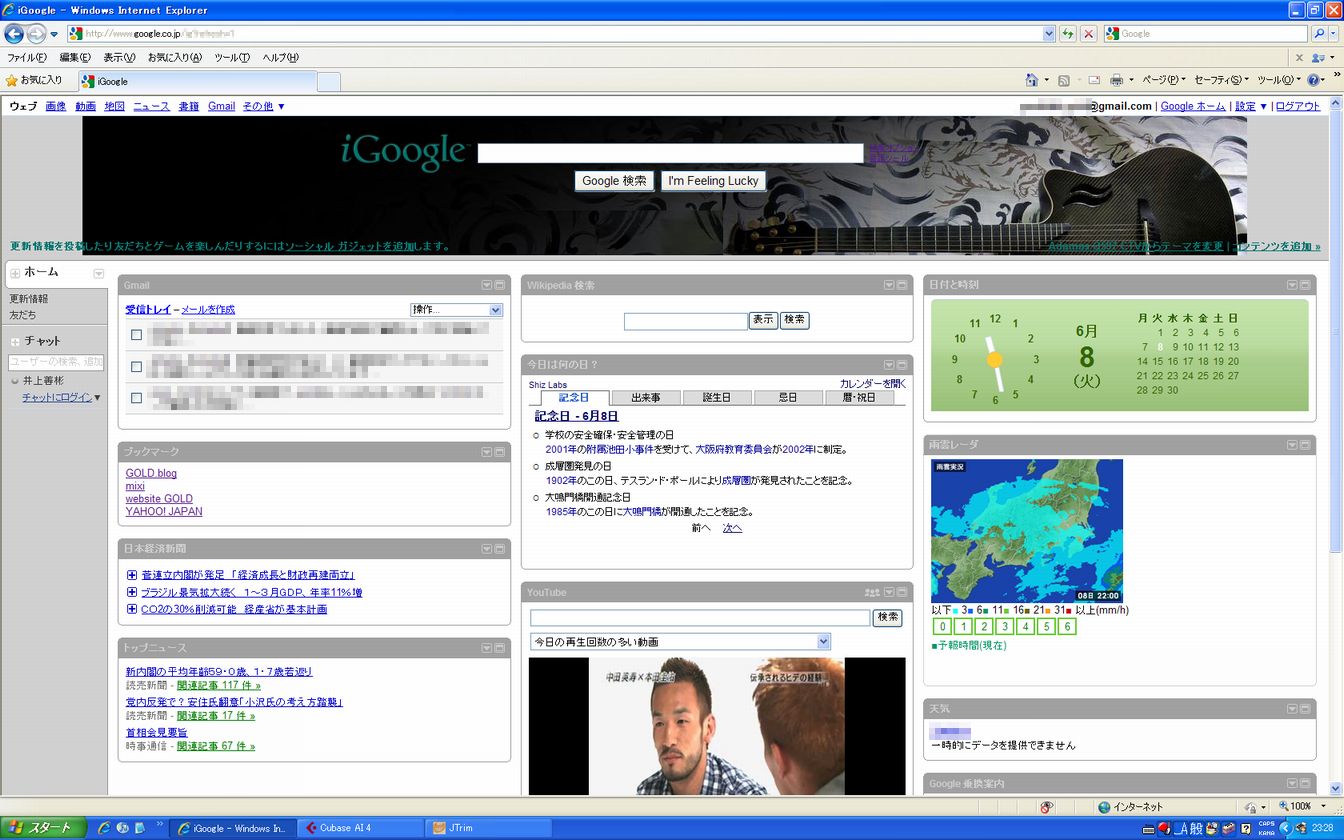Screen dimensions: 1344x840
Task: Click the red Stop loading icon
Action: click(1089, 34)
